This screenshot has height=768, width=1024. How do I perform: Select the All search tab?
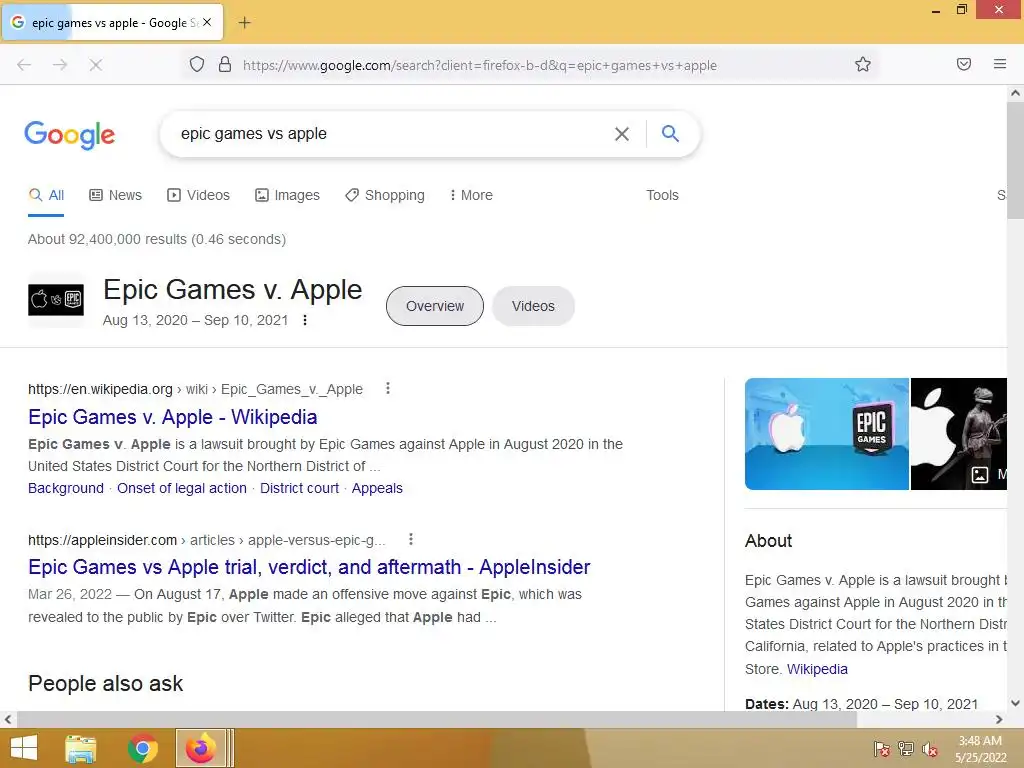tap(46, 195)
